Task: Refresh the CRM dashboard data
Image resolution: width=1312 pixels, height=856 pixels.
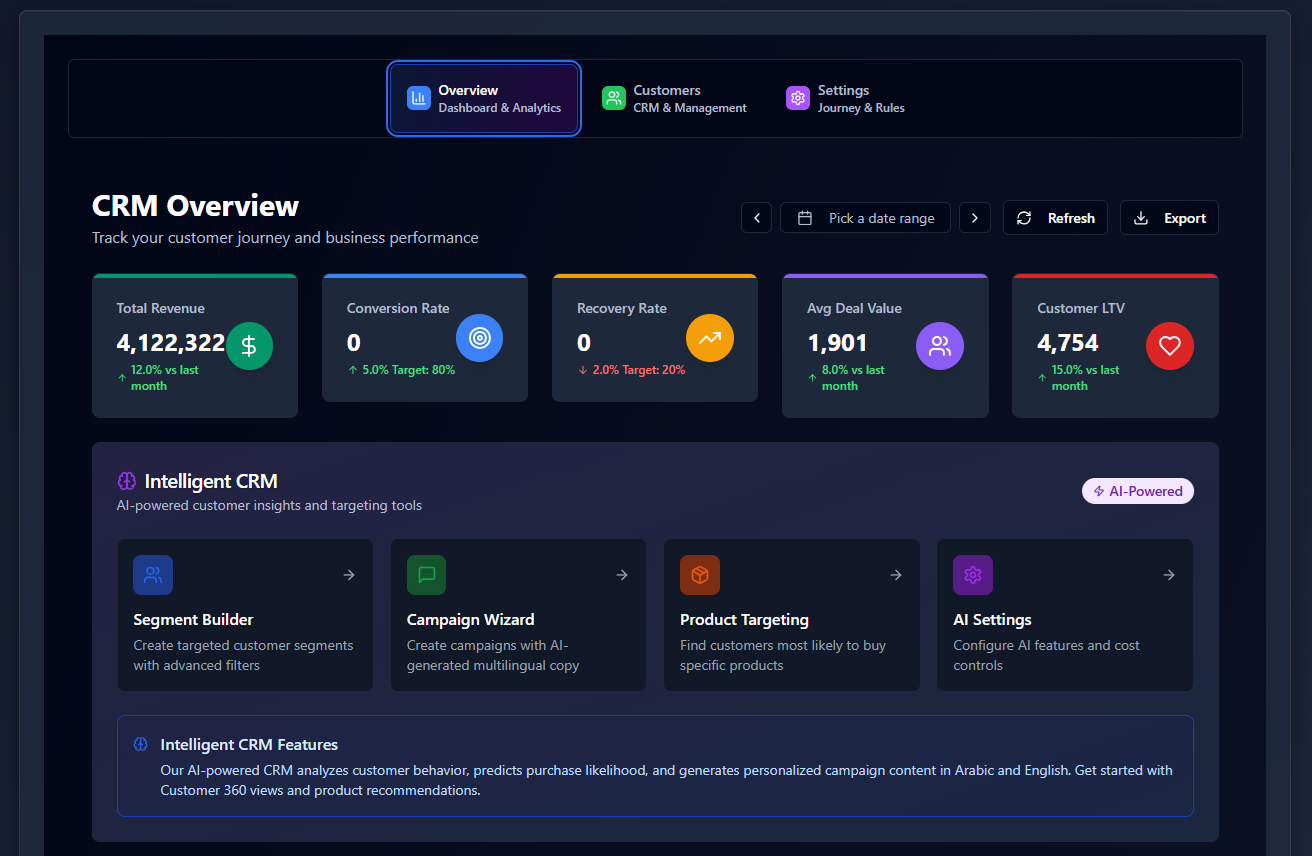Action: pos(1055,218)
